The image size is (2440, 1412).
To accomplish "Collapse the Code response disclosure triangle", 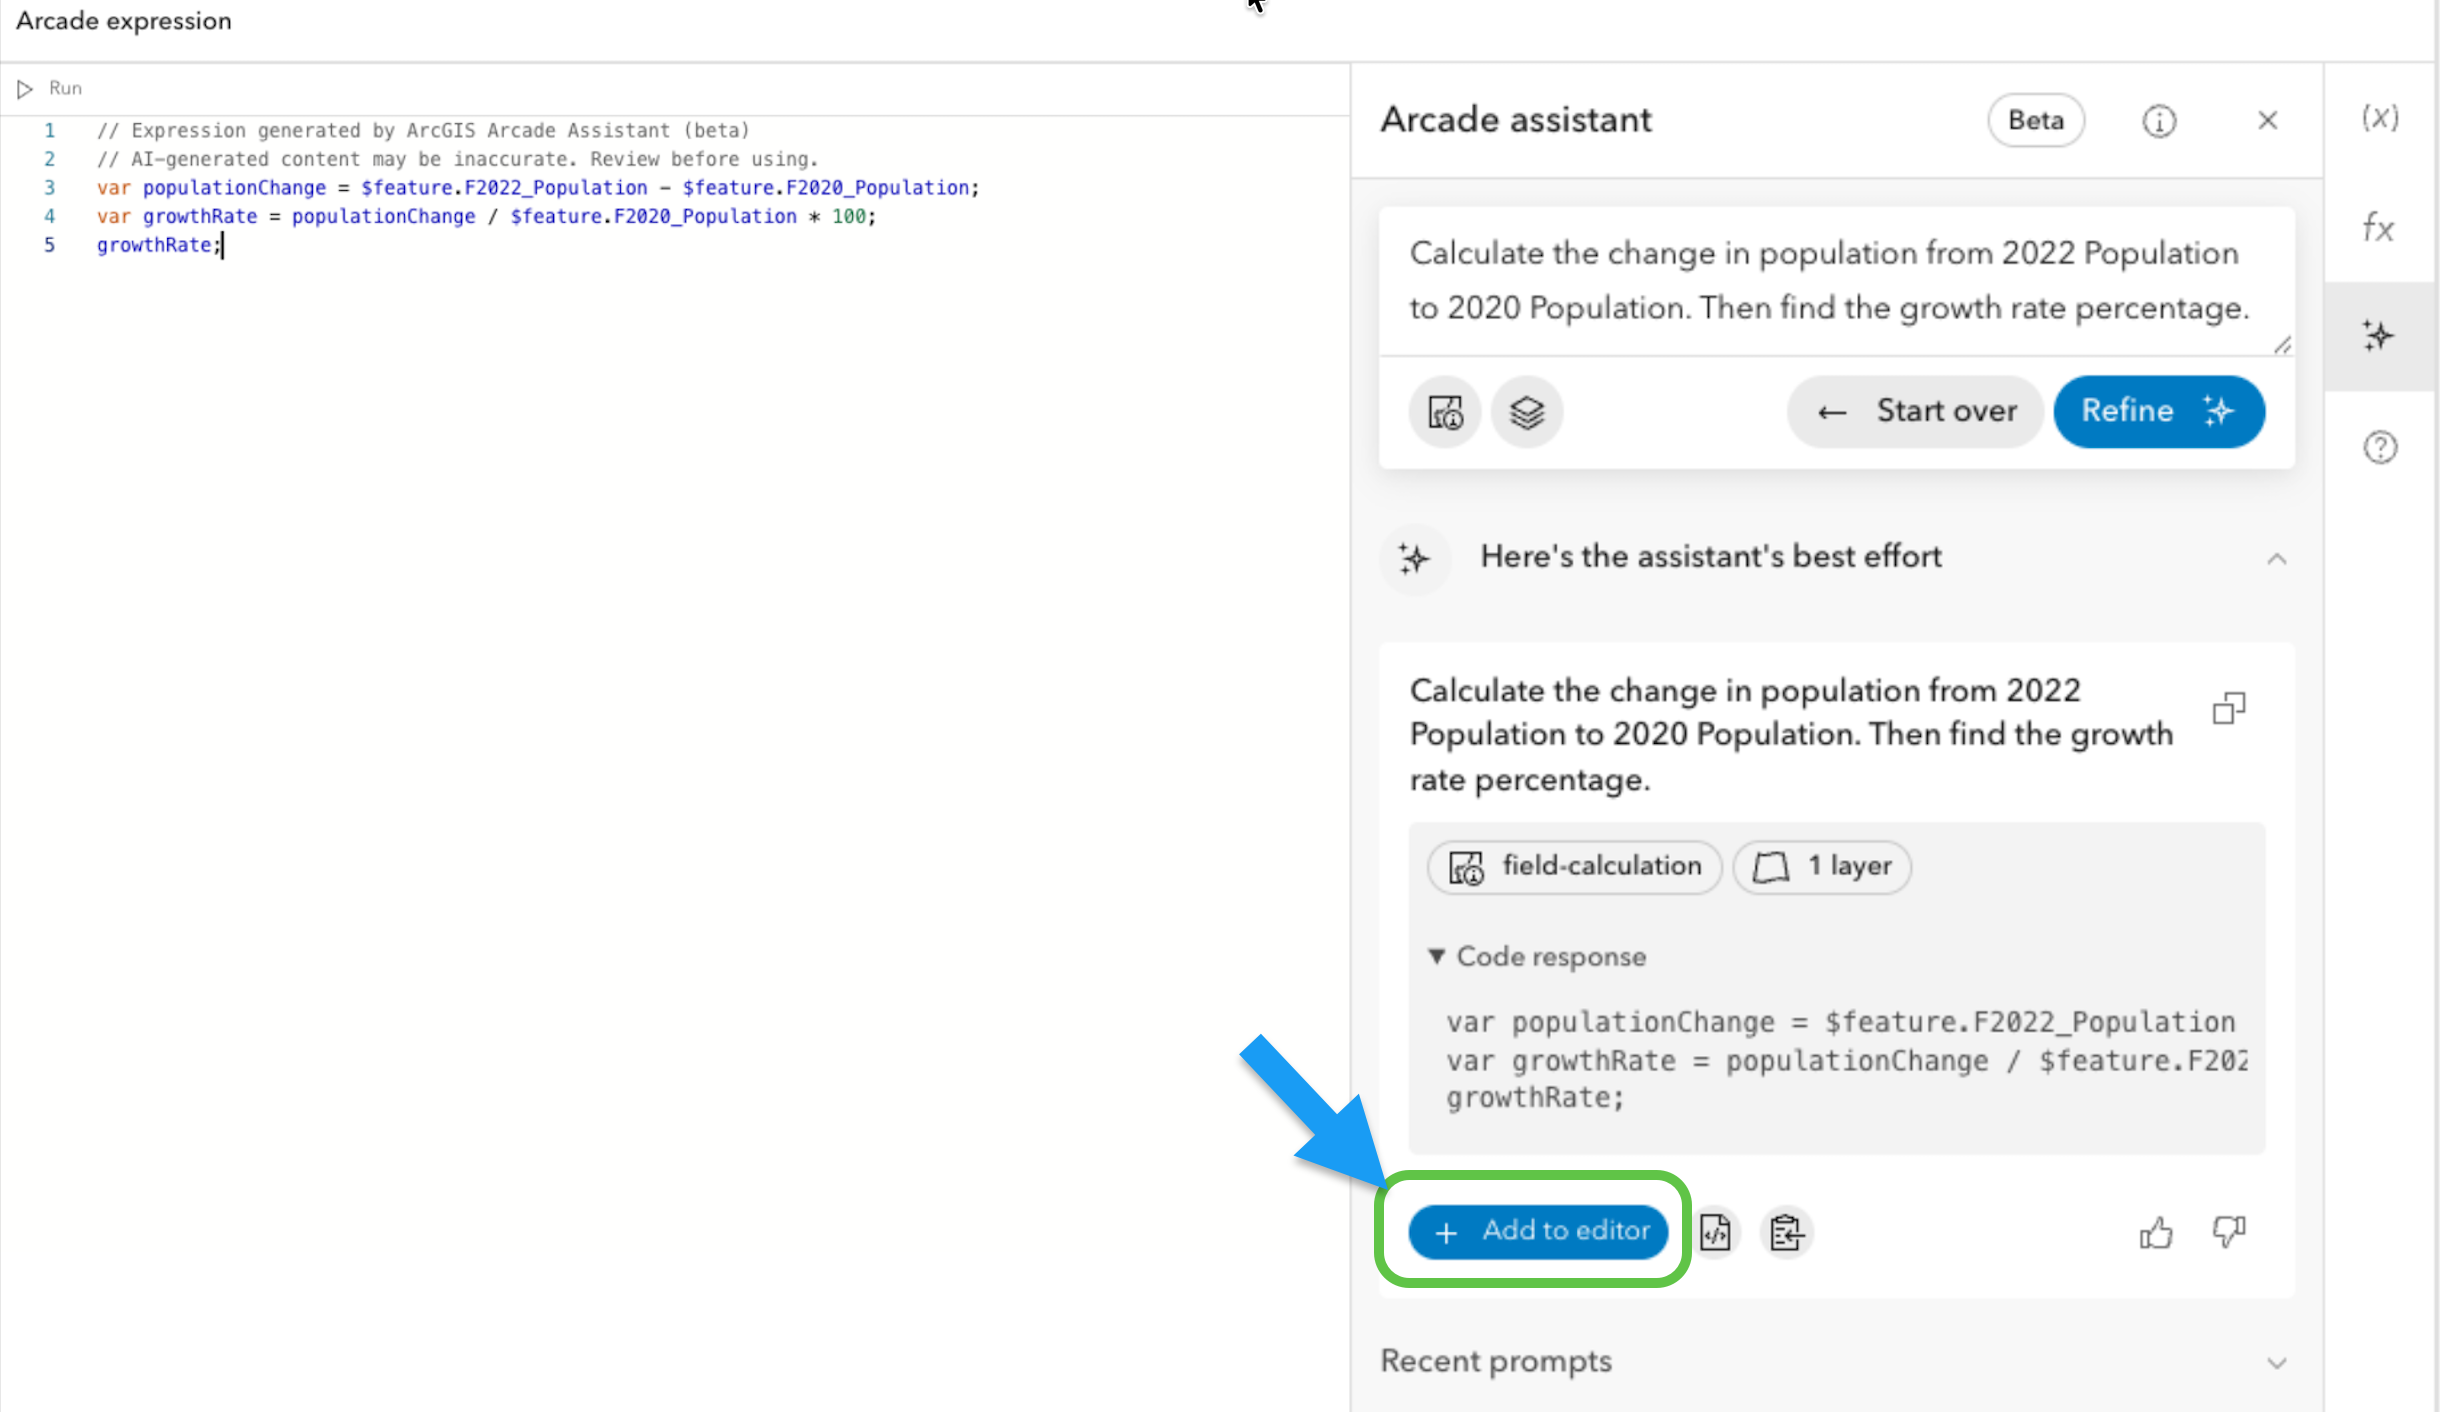I will (x=1437, y=956).
